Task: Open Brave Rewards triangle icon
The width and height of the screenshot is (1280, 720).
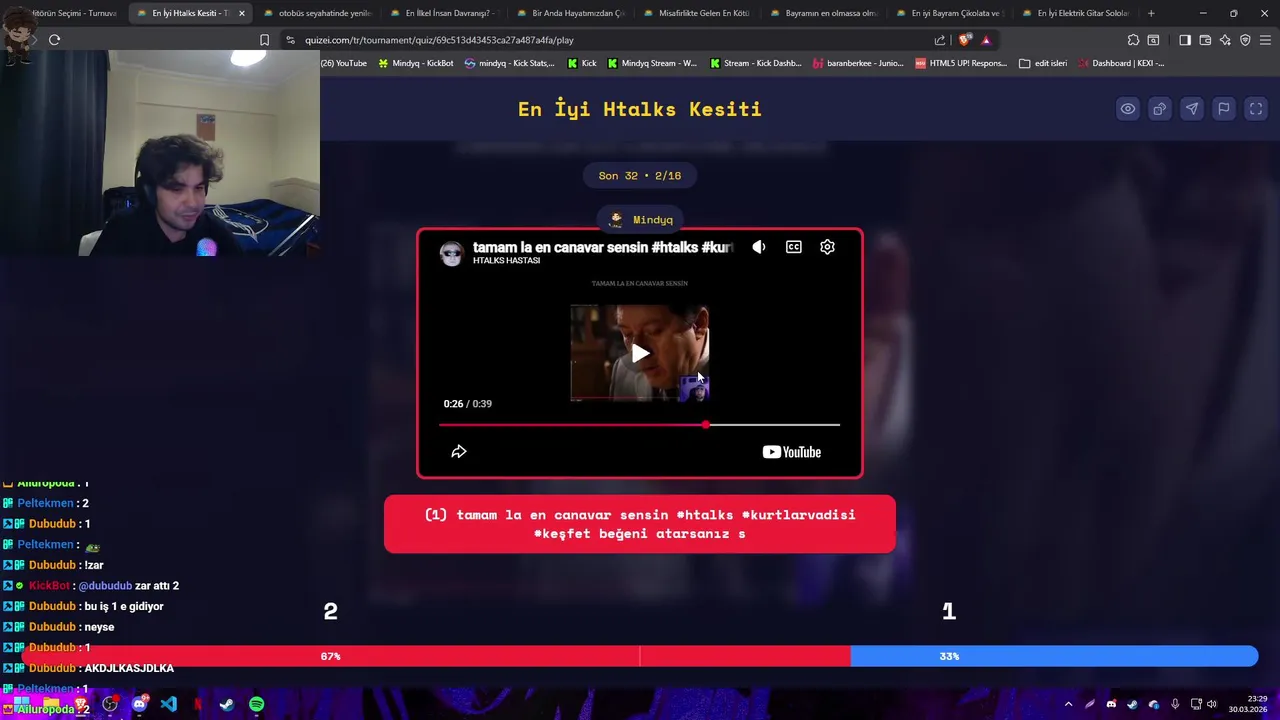Action: (x=986, y=40)
